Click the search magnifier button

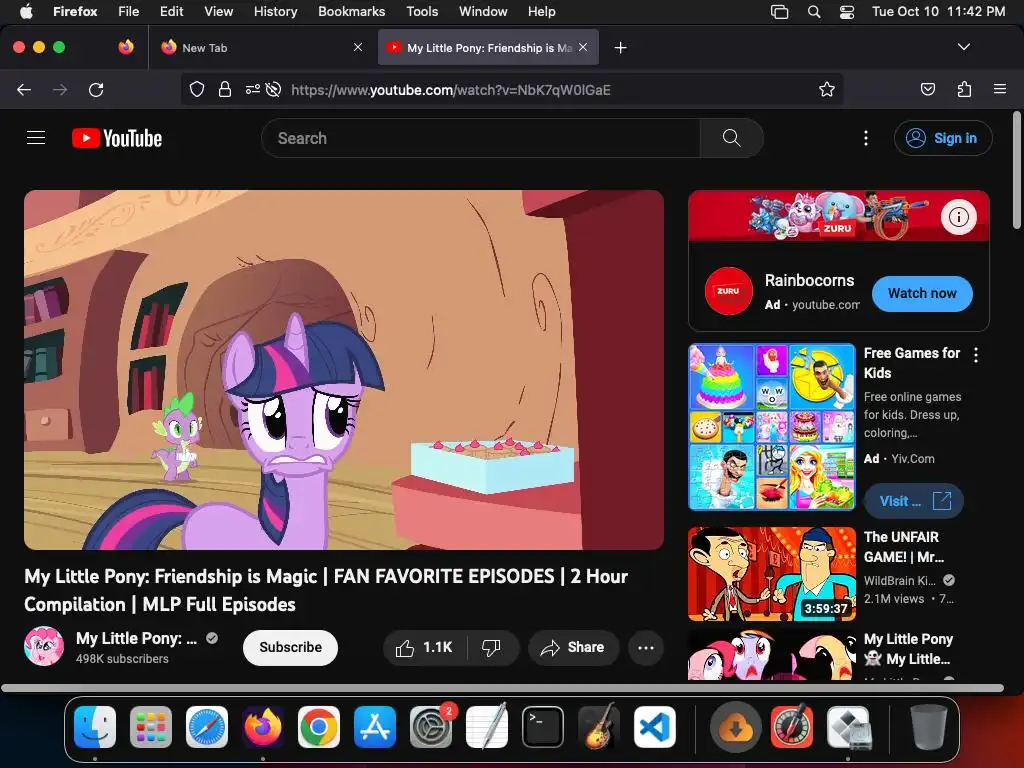[x=731, y=138]
